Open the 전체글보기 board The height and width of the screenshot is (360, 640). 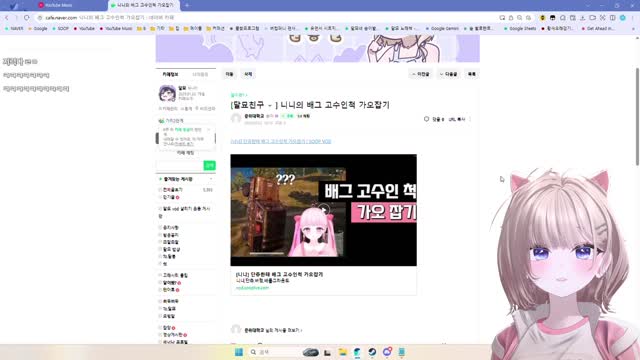click(x=173, y=190)
